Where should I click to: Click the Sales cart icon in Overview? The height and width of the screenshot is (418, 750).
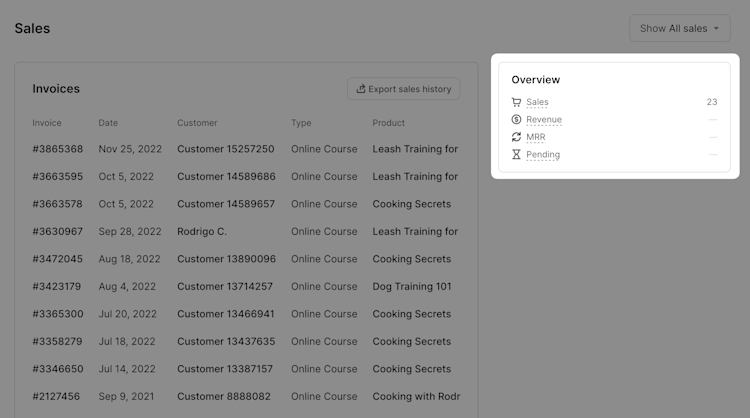(x=516, y=102)
